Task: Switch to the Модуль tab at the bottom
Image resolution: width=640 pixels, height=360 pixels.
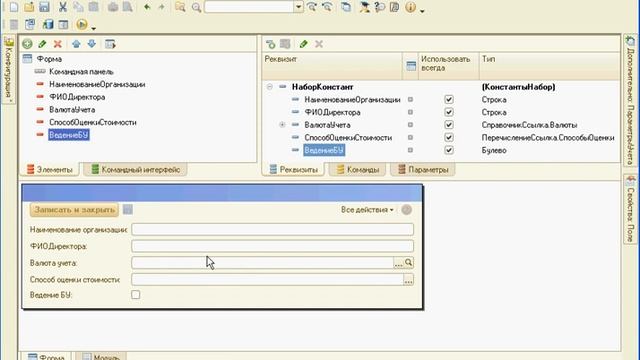Action: [101, 357]
